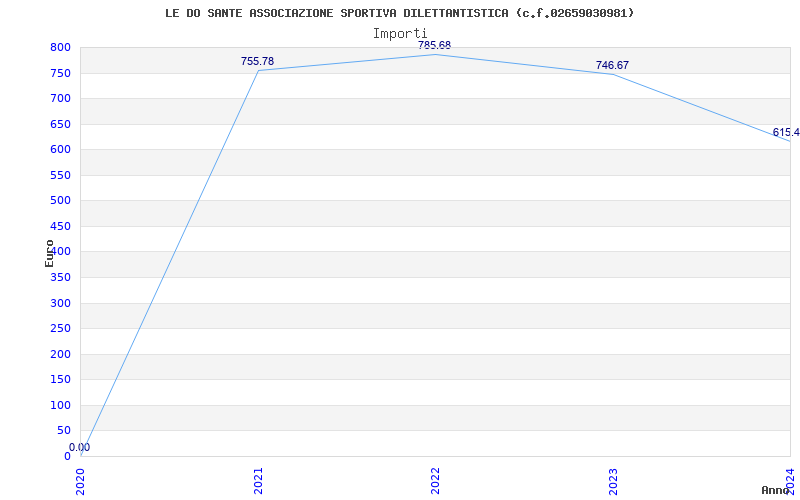This screenshot has width=800, height=500.
Task: Click the chart title LE DO SANTE ASSOCIAZIONE
Action: [399, 13]
